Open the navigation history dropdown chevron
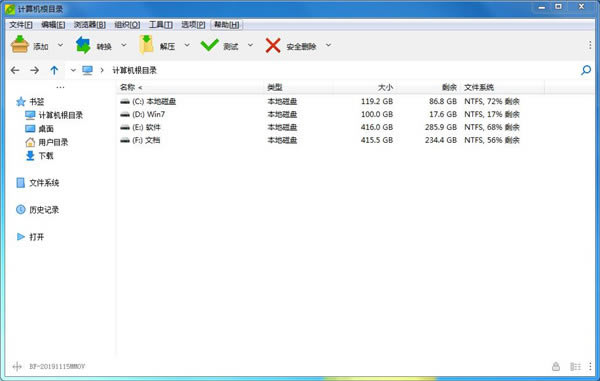The image size is (600, 381). [x=73, y=70]
